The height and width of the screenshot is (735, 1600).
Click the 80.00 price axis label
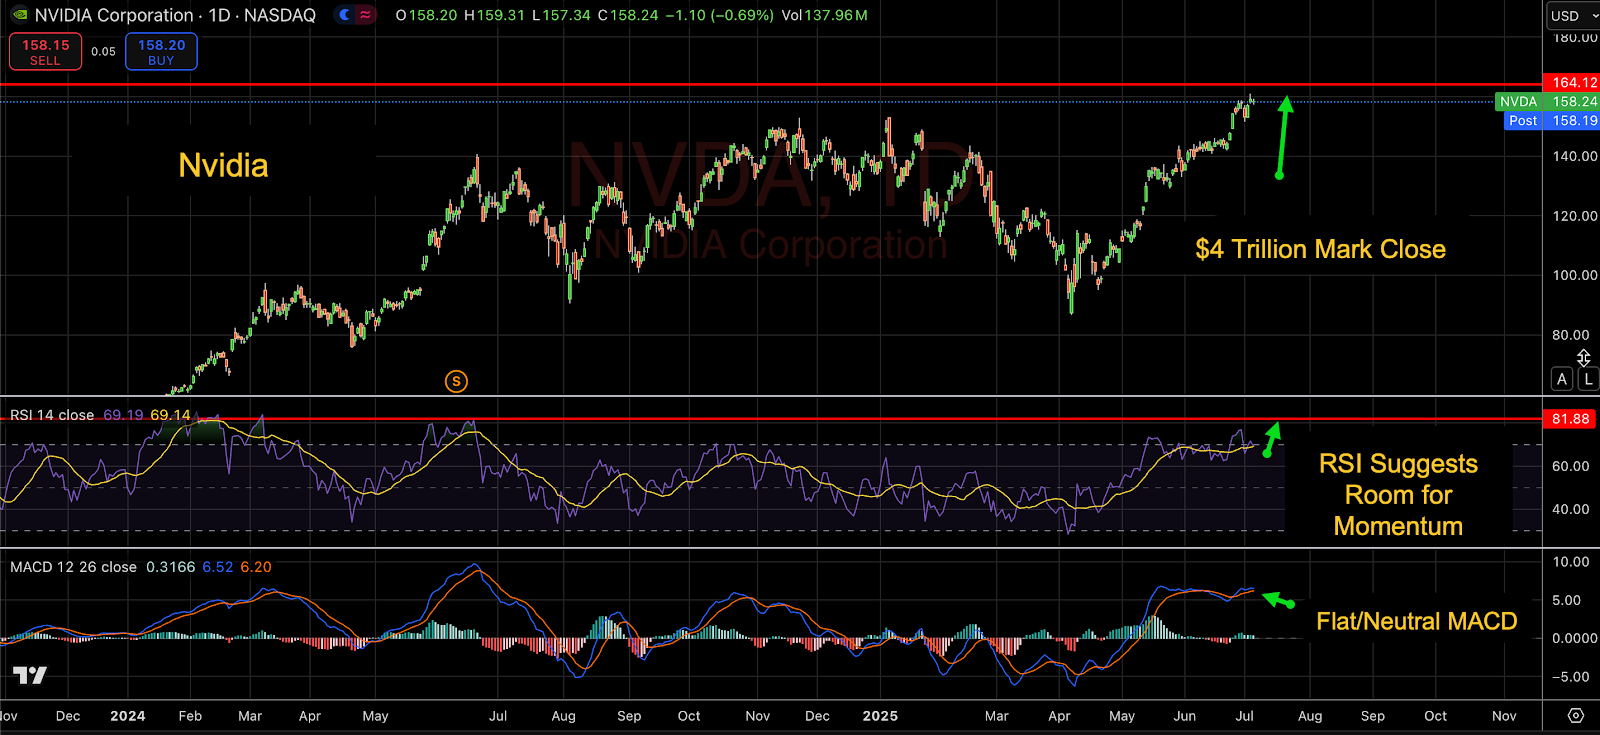pyautogui.click(x=1571, y=335)
